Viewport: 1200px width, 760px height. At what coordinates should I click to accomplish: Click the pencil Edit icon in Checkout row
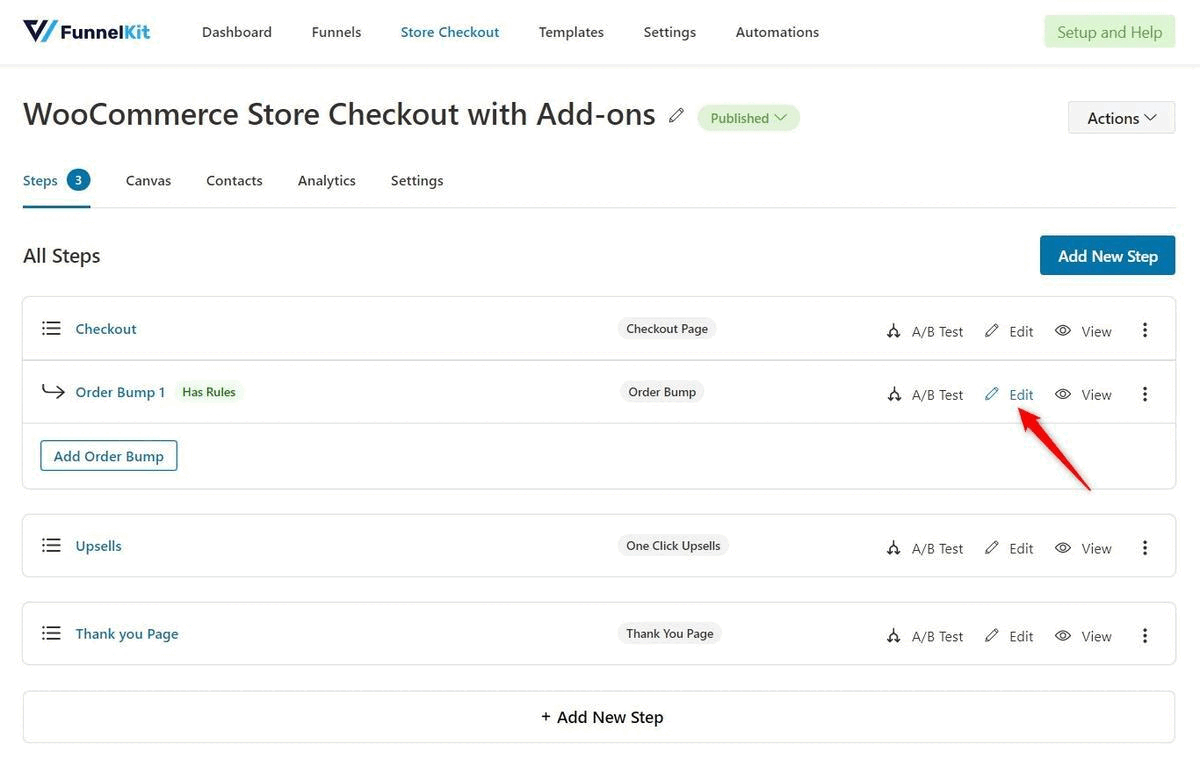click(992, 330)
